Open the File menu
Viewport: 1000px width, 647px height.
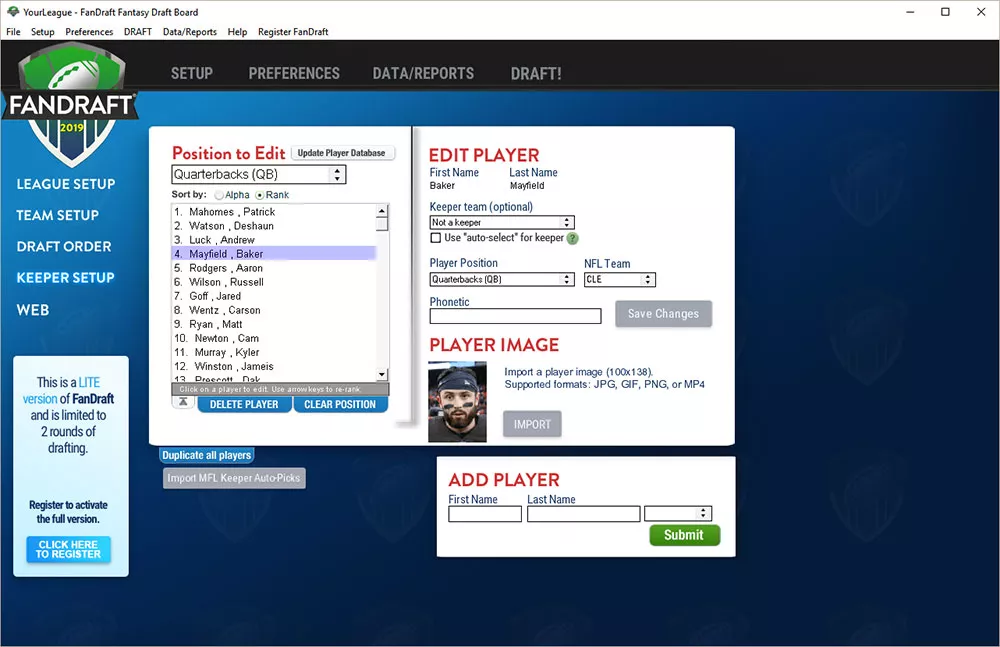[x=13, y=32]
